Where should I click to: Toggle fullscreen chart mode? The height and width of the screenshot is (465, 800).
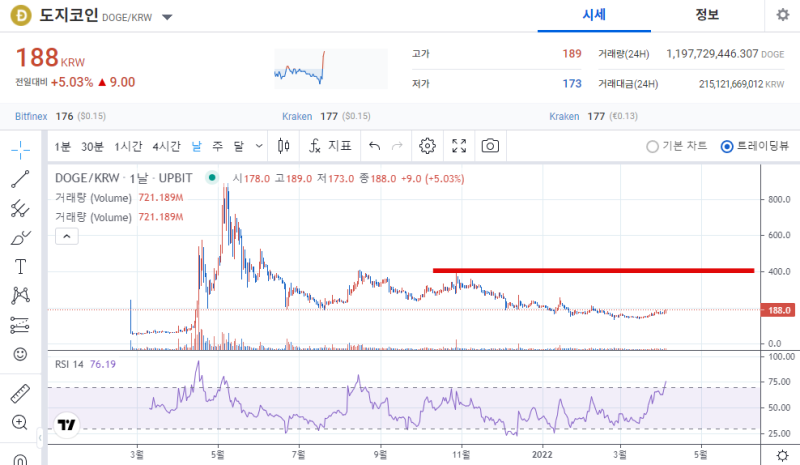tap(459, 146)
